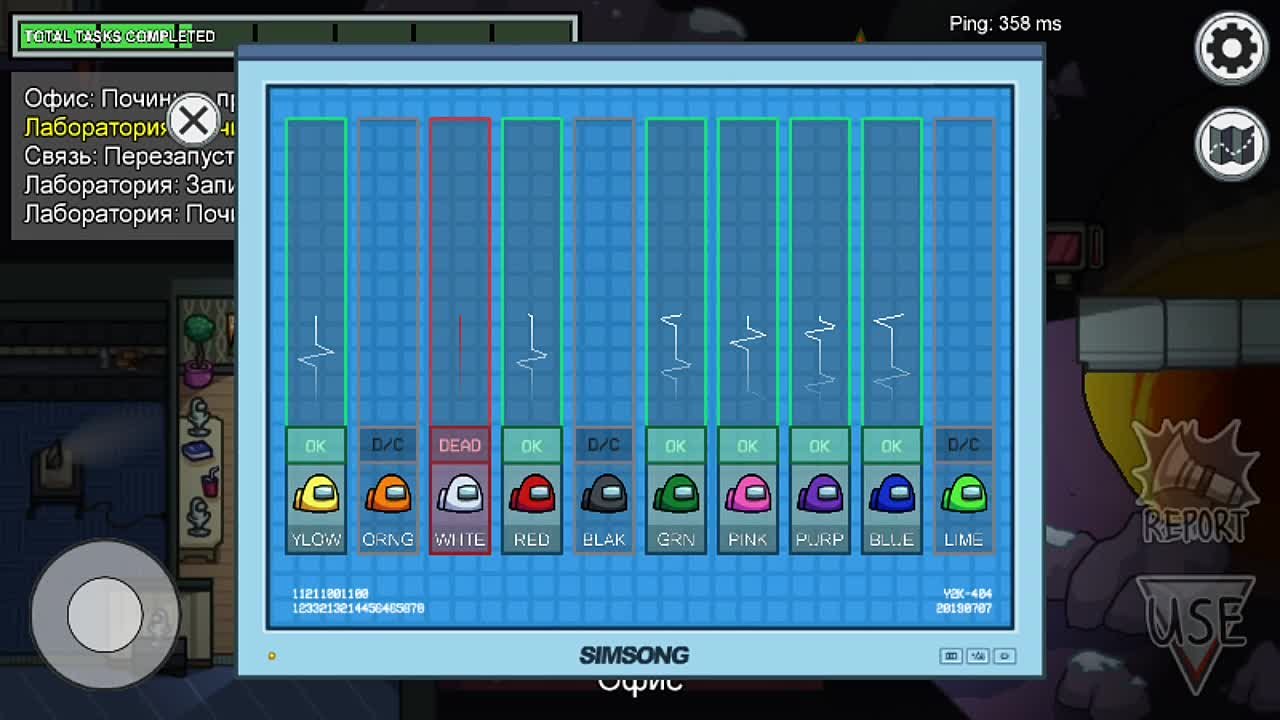
Task: Click the task Лаборатория: Запи
Action: [130, 185]
